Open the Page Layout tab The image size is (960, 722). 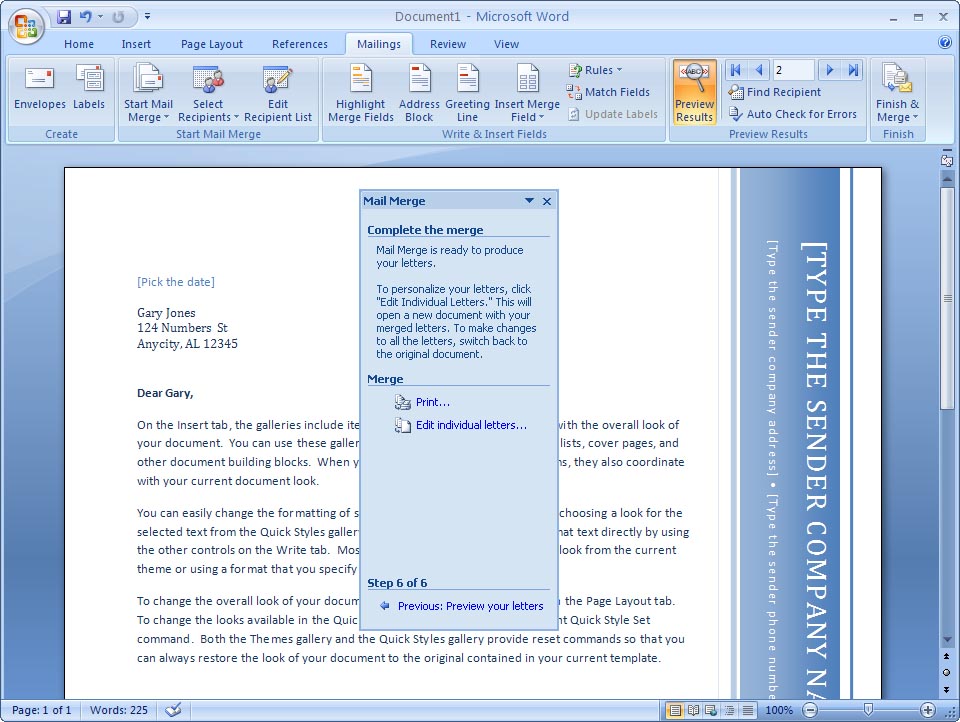pyautogui.click(x=212, y=44)
